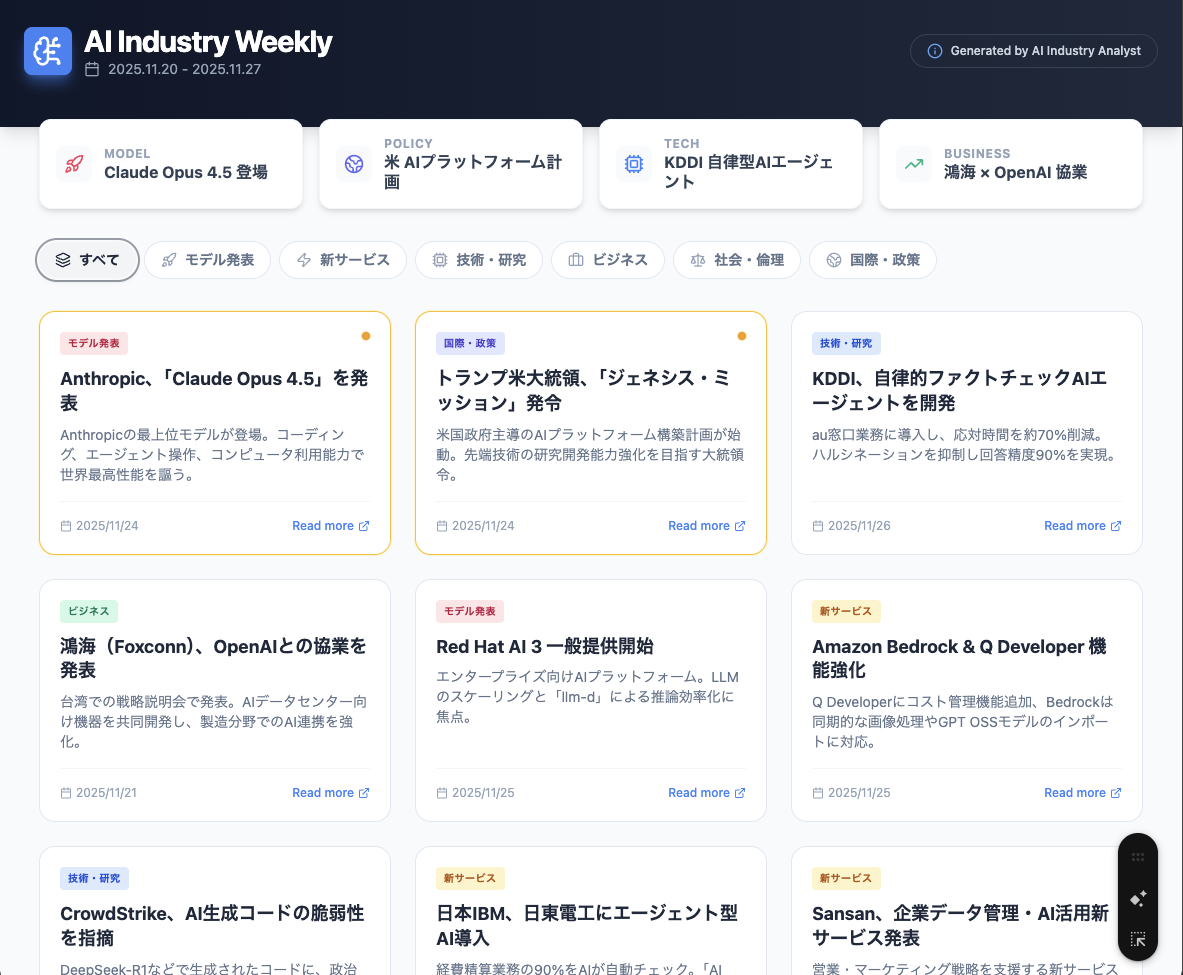
Task: Click the rocket icon on the MODEL card
Action: tap(74, 164)
